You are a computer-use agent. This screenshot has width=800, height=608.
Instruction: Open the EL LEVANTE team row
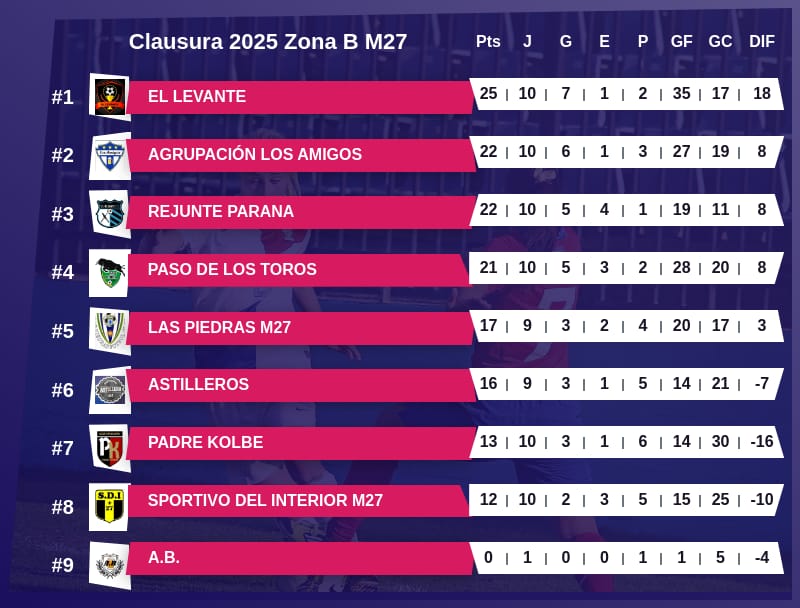pos(300,97)
